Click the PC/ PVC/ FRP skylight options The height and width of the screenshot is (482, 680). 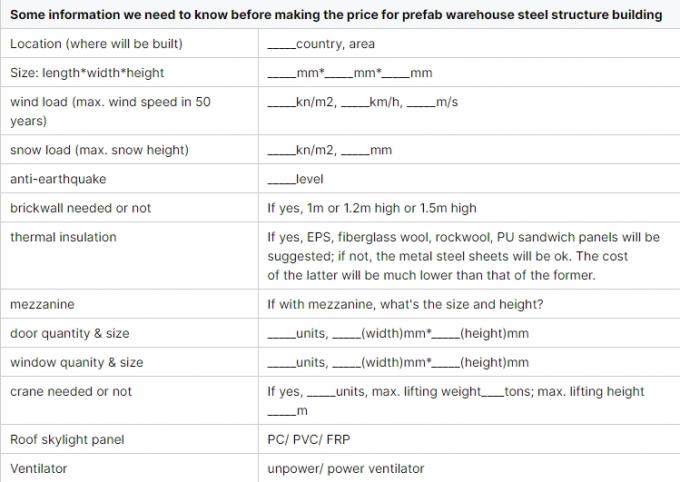coord(309,439)
